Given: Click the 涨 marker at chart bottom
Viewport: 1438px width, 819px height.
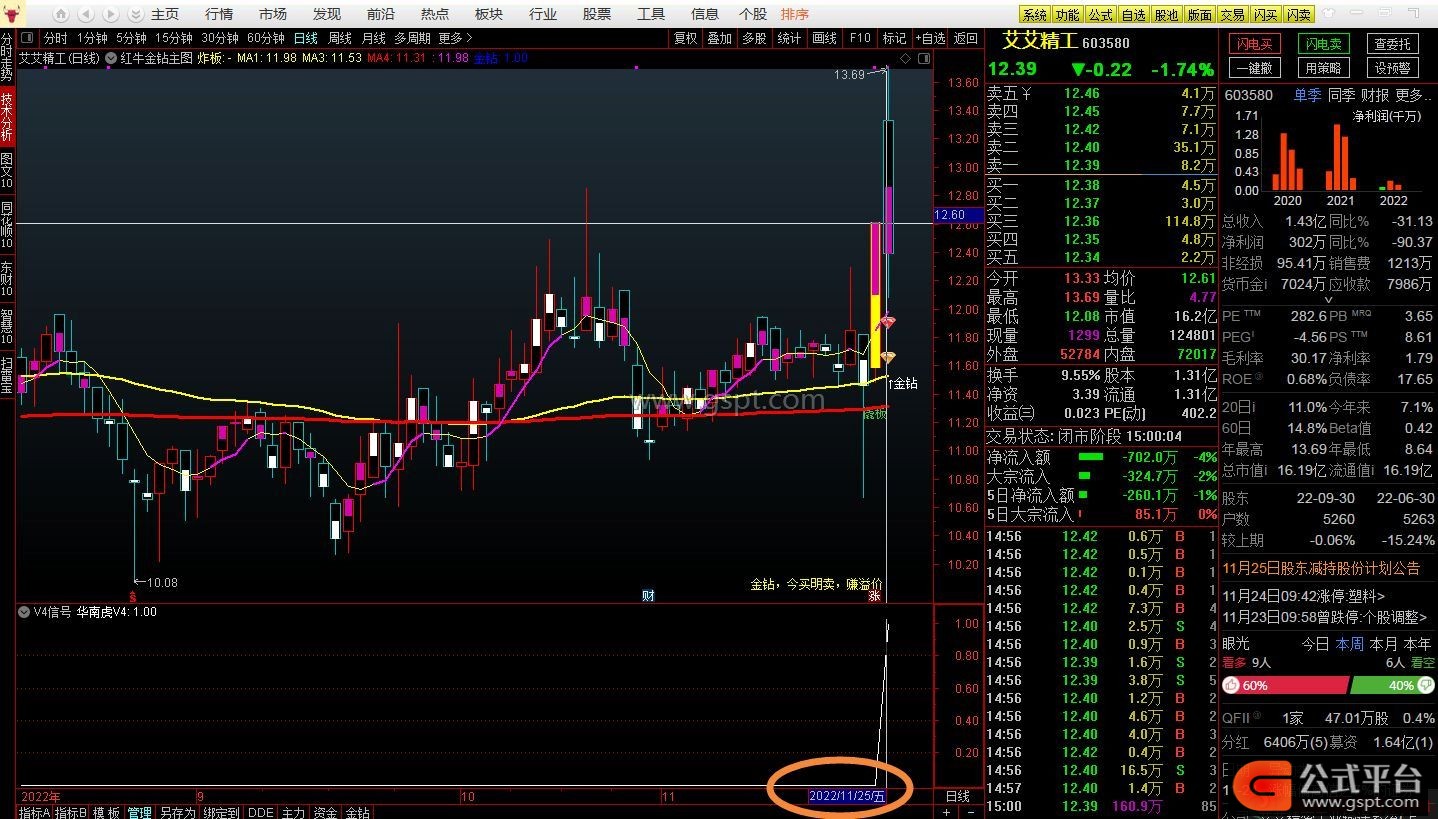Looking at the screenshot, I should (x=874, y=596).
